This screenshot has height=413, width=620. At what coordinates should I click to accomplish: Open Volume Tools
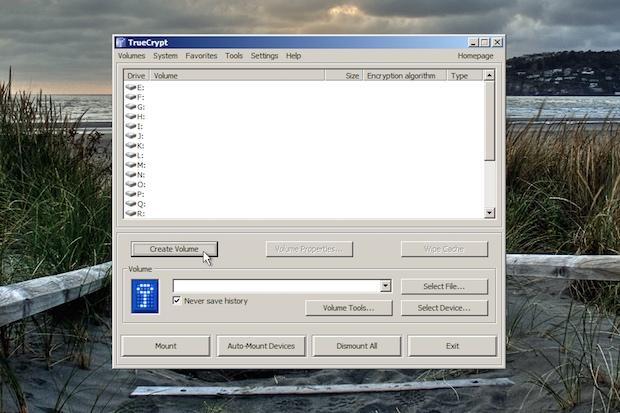[349, 308]
